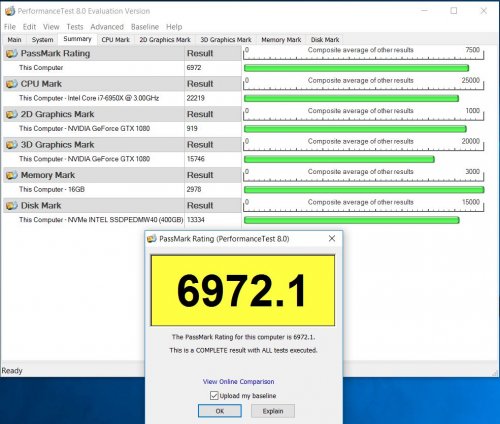Click the PassMark Rating section icon
Screen dimensions: 500x424
tap(12, 53)
